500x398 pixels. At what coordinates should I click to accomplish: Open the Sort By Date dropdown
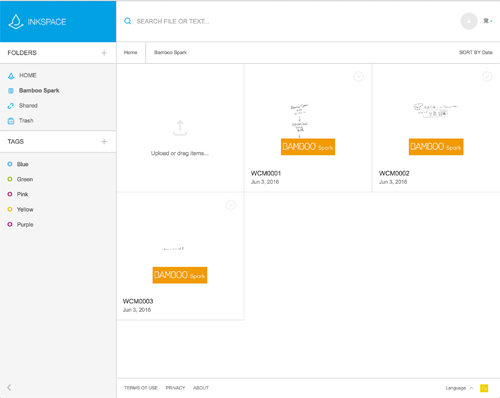pos(475,52)
